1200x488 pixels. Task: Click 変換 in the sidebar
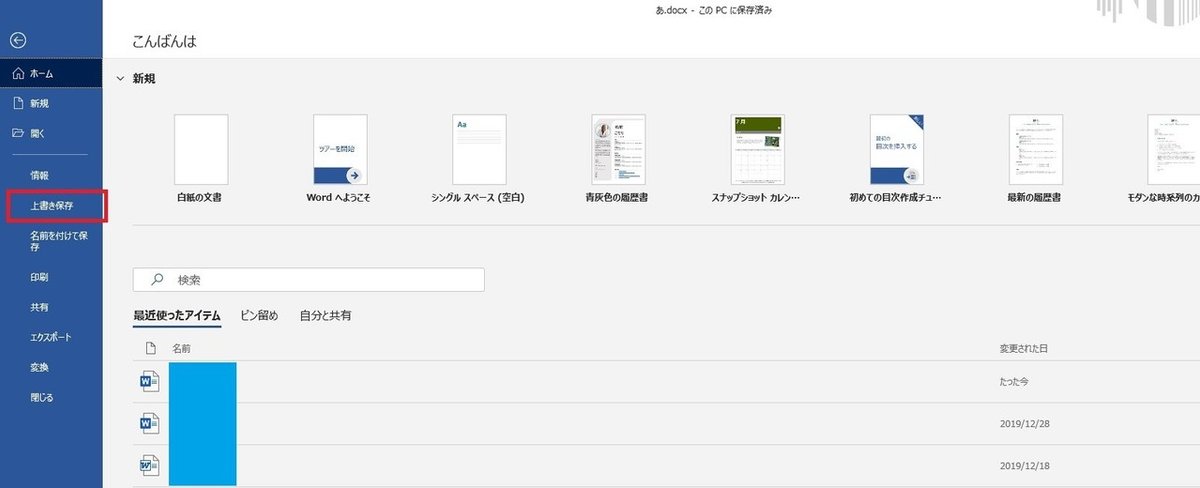click(x=51, y=367)
